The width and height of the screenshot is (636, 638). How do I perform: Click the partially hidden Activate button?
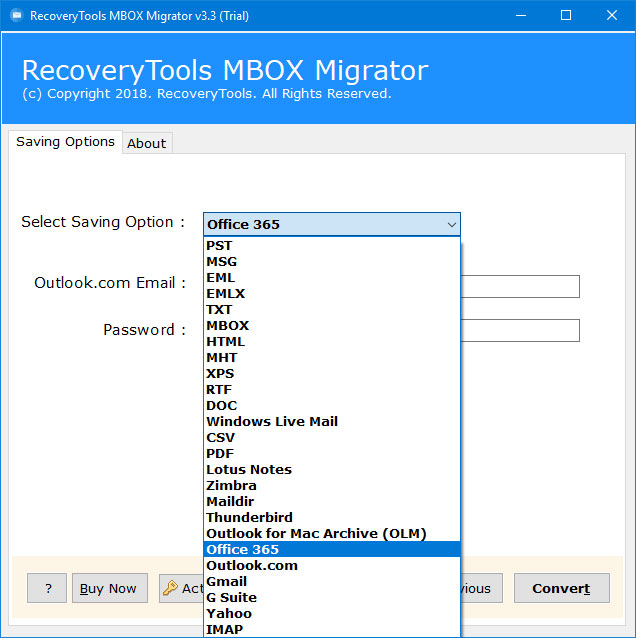181,588
